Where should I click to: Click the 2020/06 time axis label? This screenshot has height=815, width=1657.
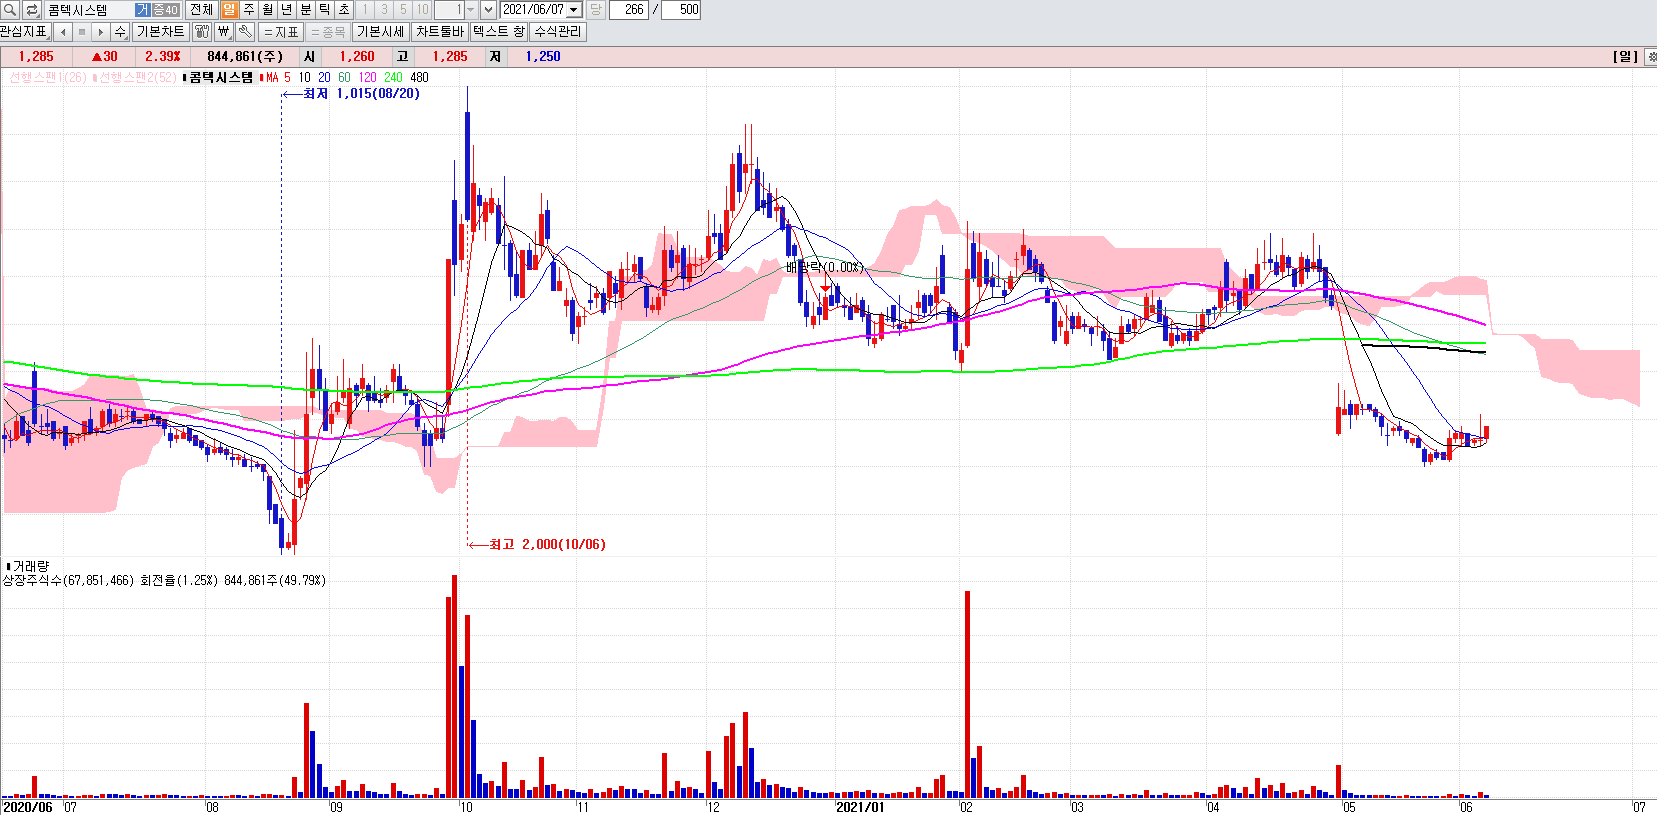(28, 807)
